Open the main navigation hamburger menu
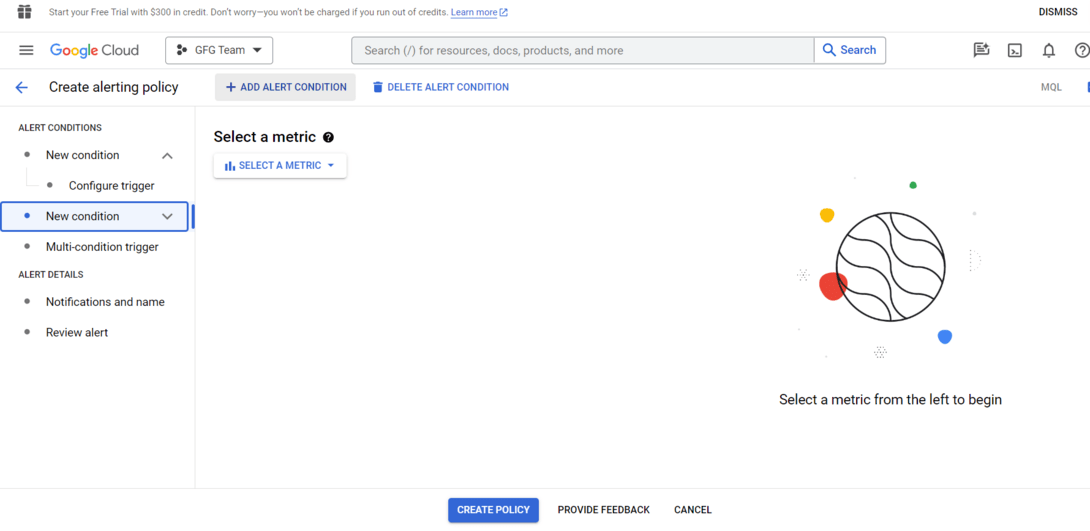Image resolution: width=1090 pixels, height=531 pixels. click(26, 50)
